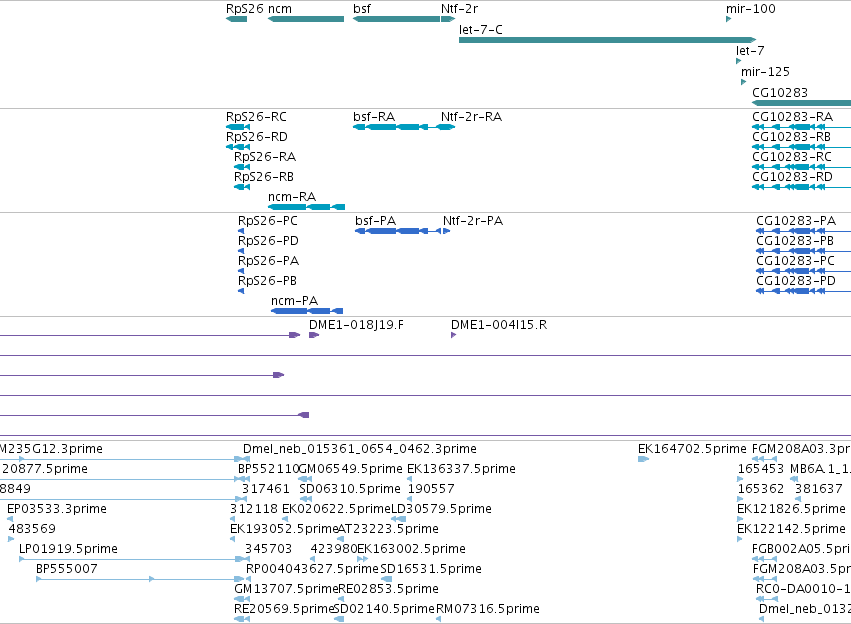The image size is (851, 624).
Task: Select the LD30579.5prime EST glyph
Action: click(398, 519)
